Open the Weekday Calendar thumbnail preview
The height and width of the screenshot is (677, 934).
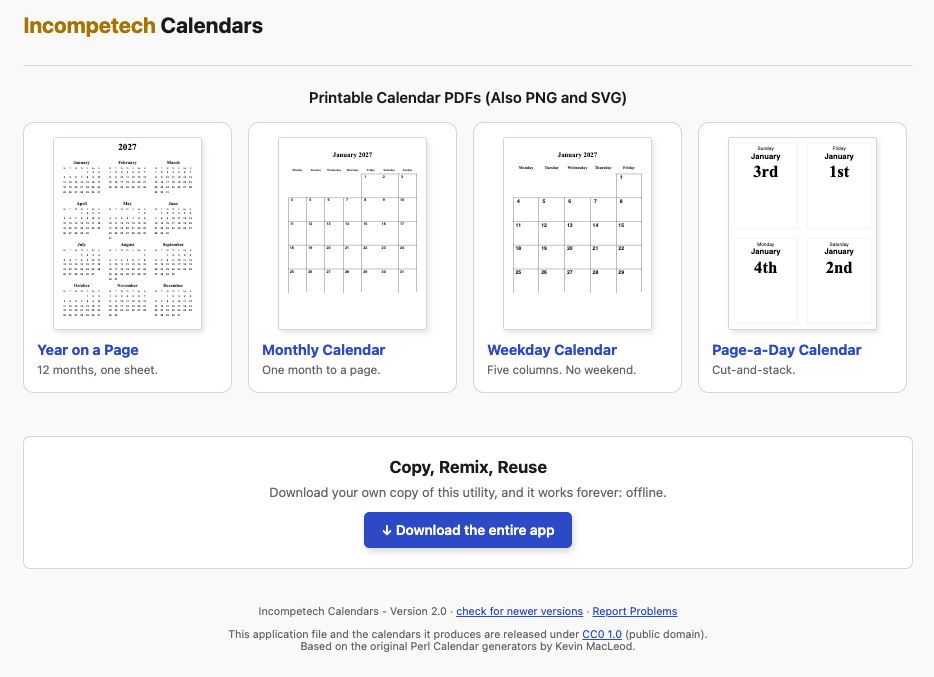tap(577, 233)
